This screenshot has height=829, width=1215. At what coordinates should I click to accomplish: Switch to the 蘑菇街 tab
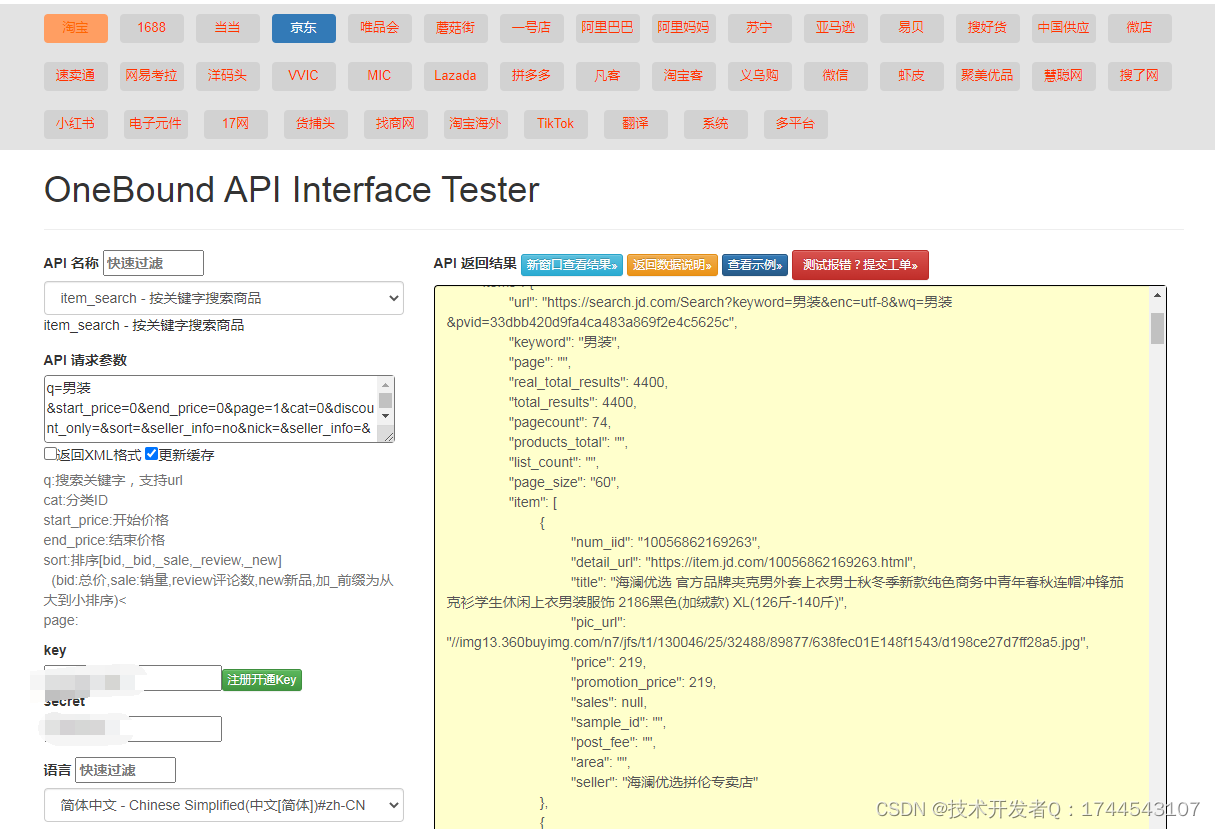[x=456, y=28]
